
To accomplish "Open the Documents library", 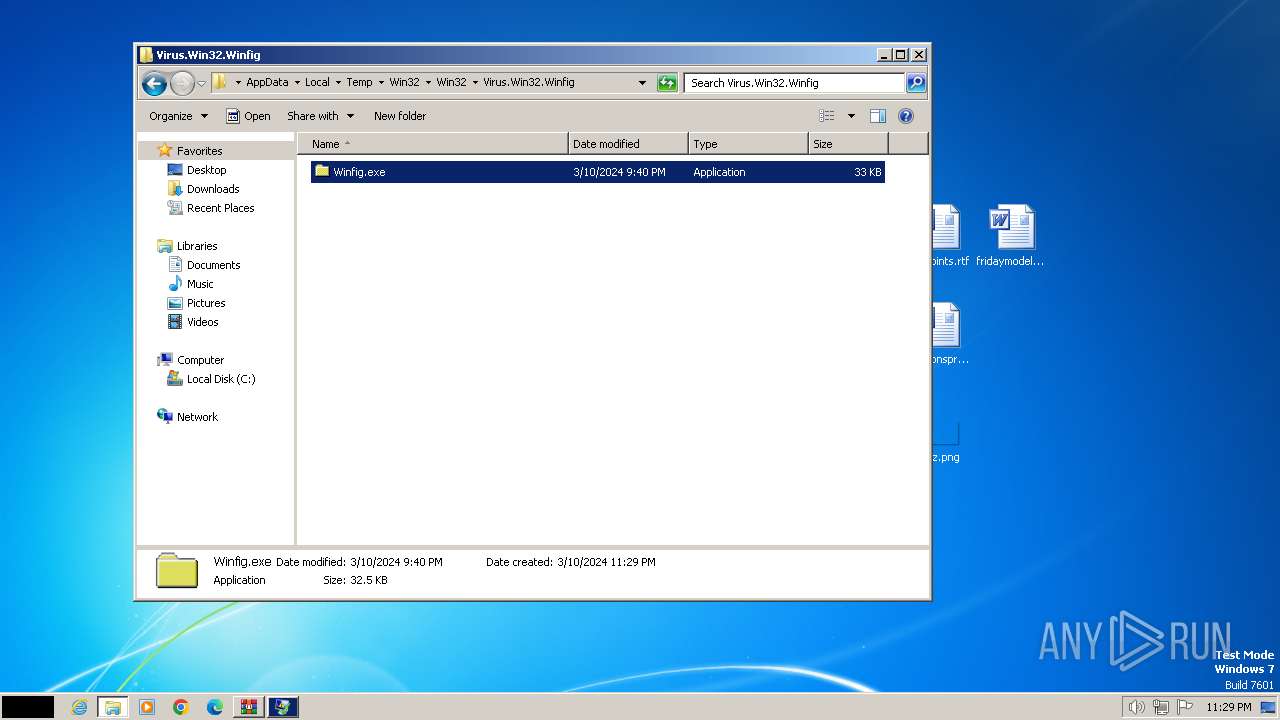I will click(213, 265).
